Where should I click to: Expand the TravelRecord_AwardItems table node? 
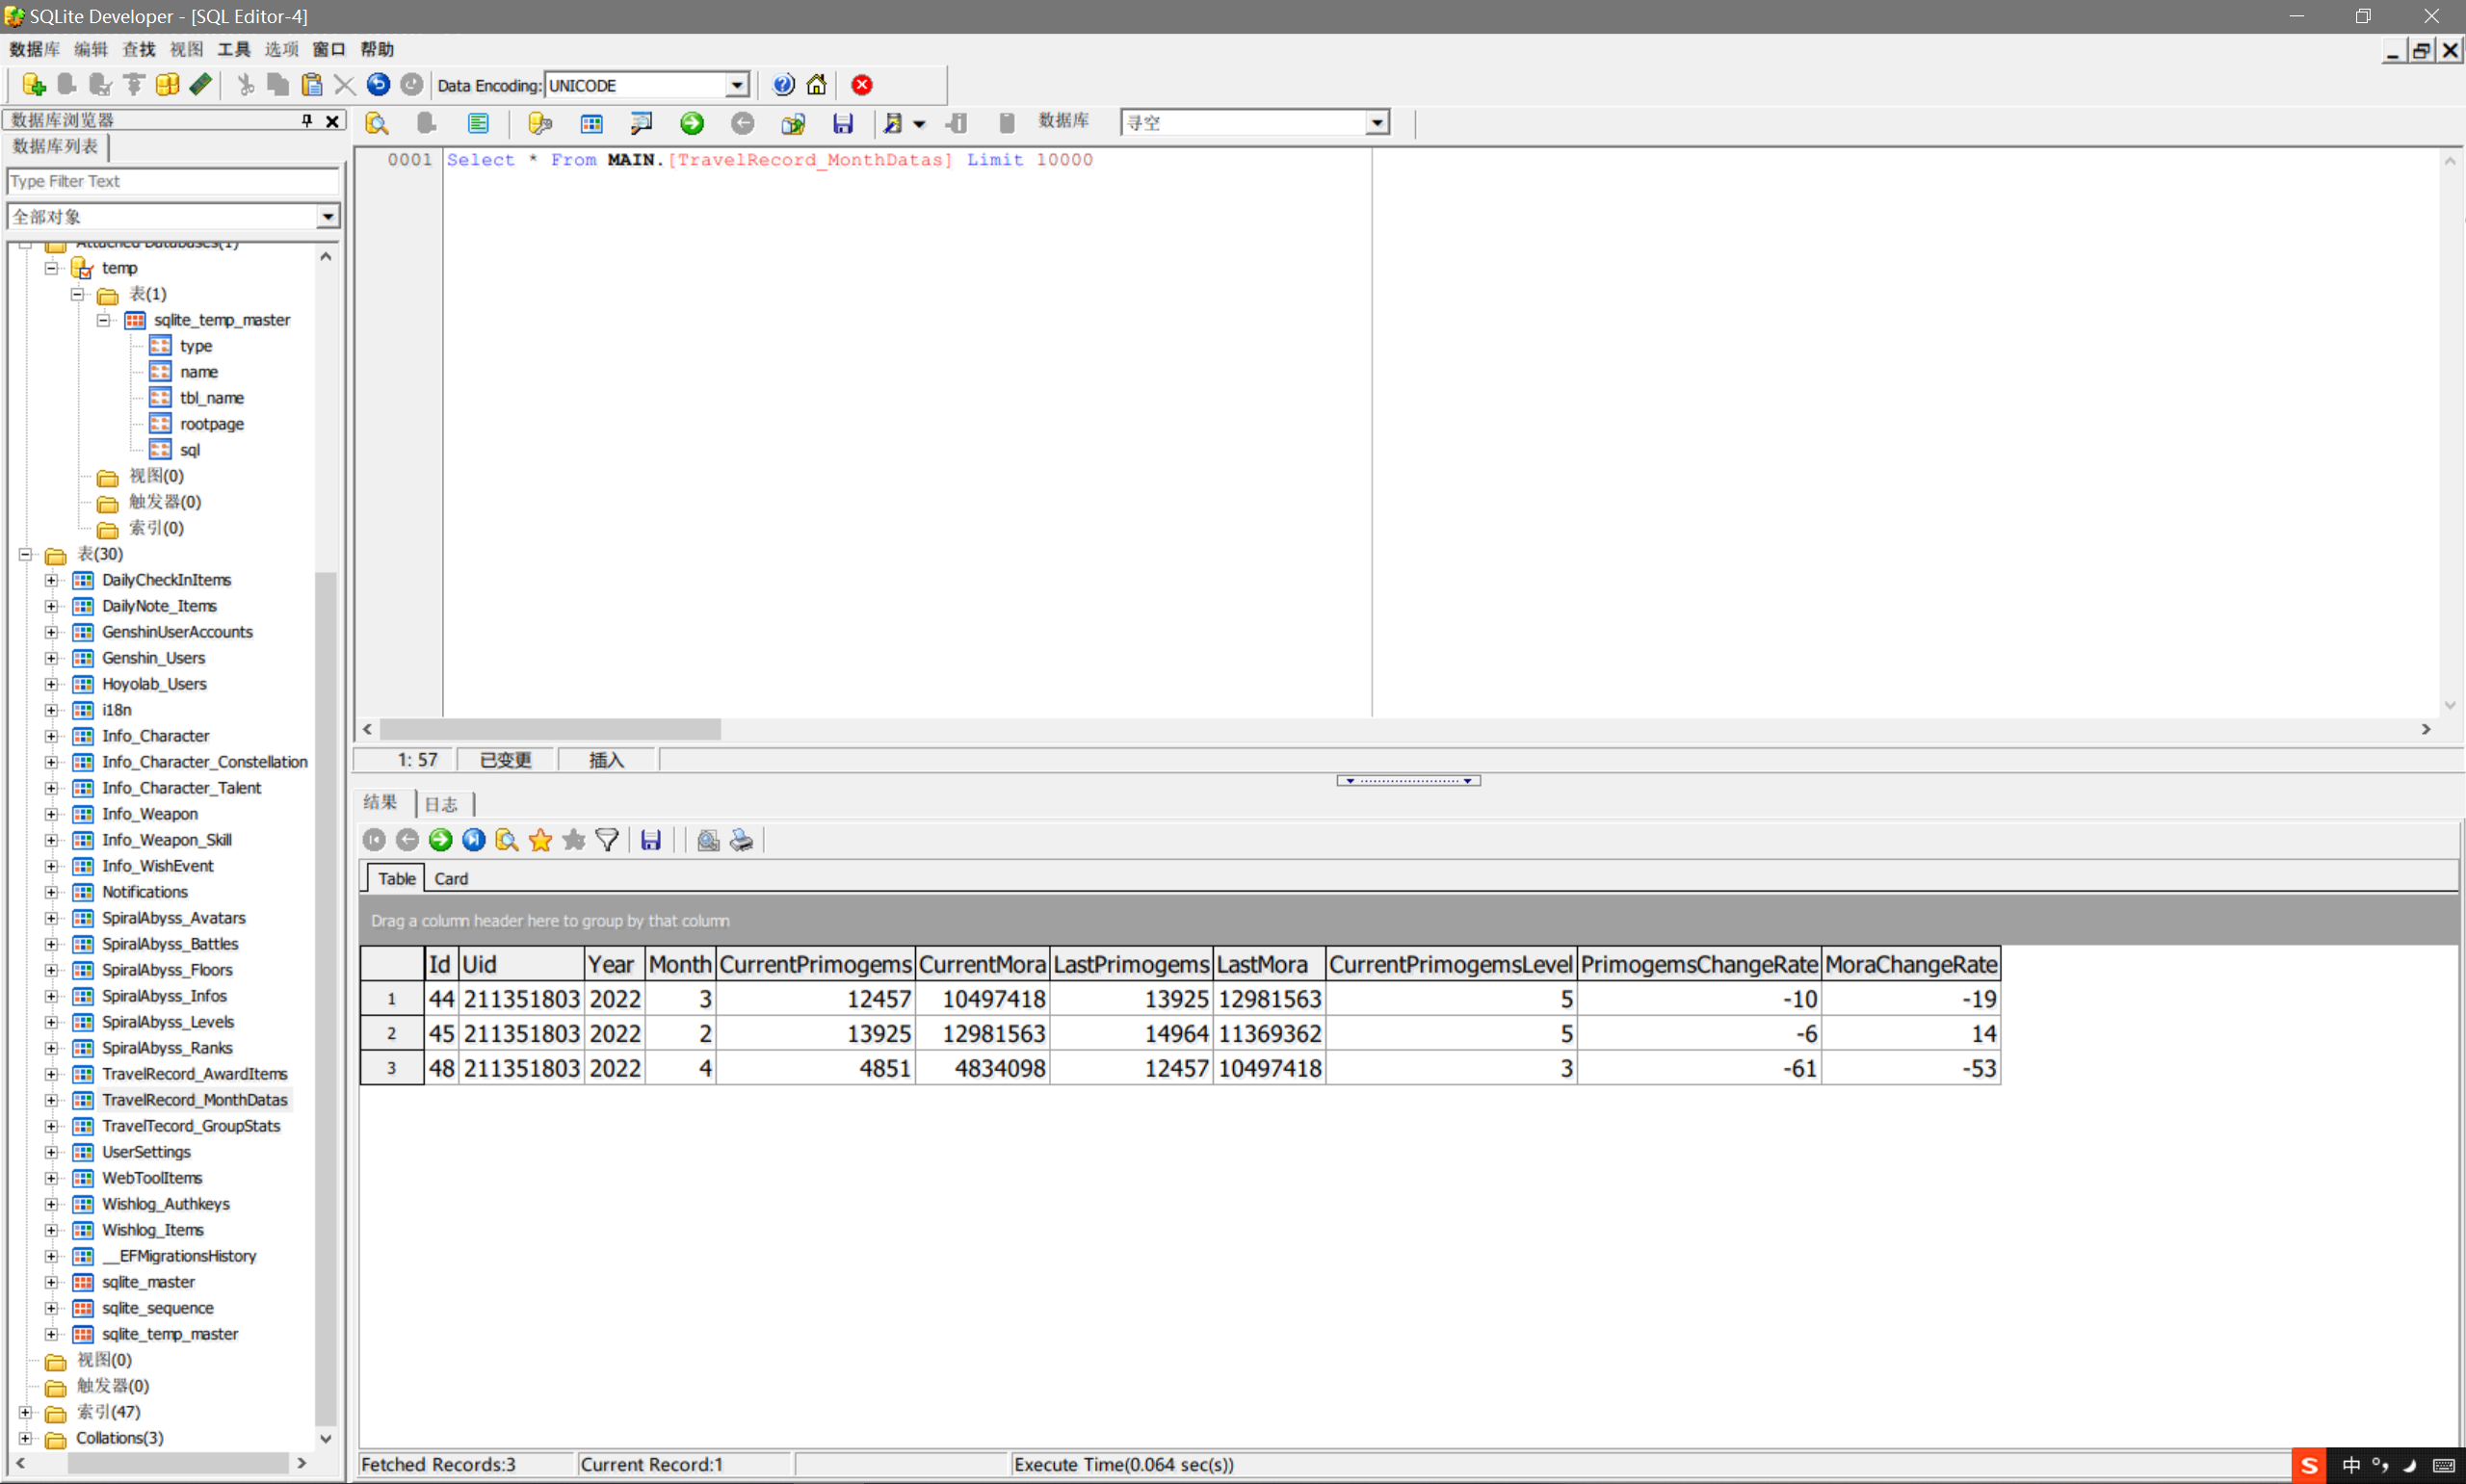tap(51, 1074)
